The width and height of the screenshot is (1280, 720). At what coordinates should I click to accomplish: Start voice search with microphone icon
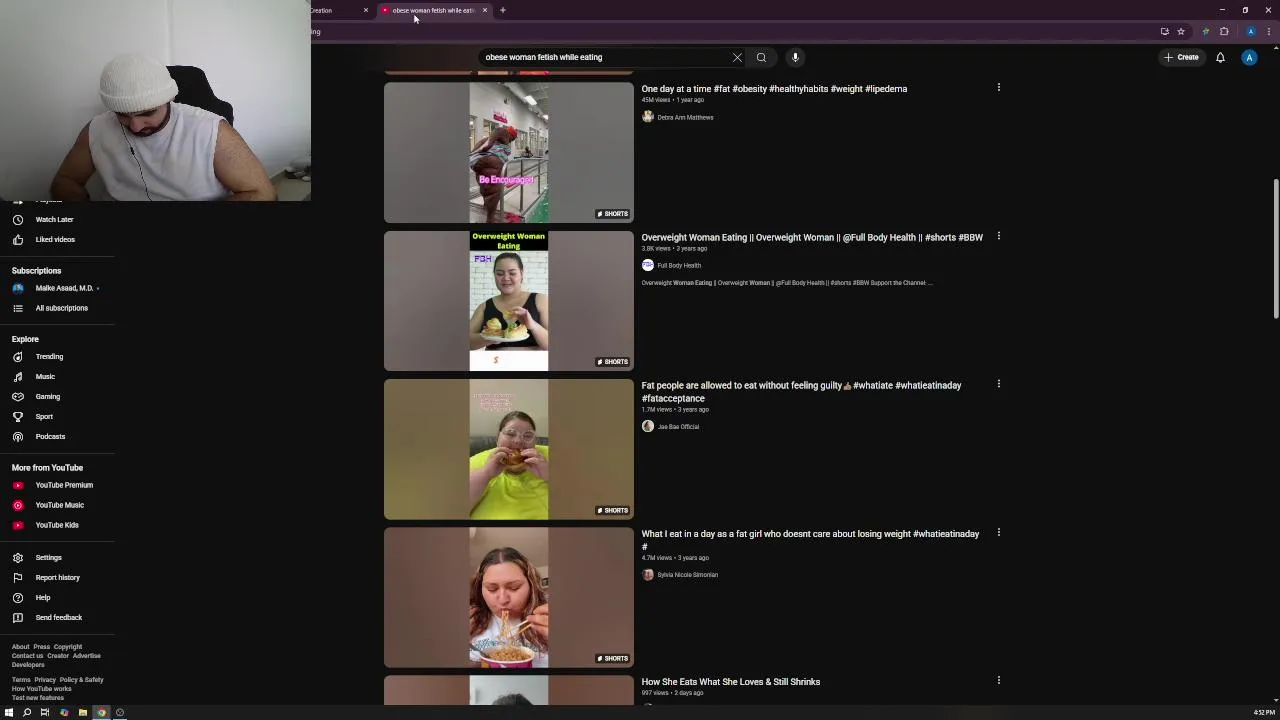tap(795, 57)
